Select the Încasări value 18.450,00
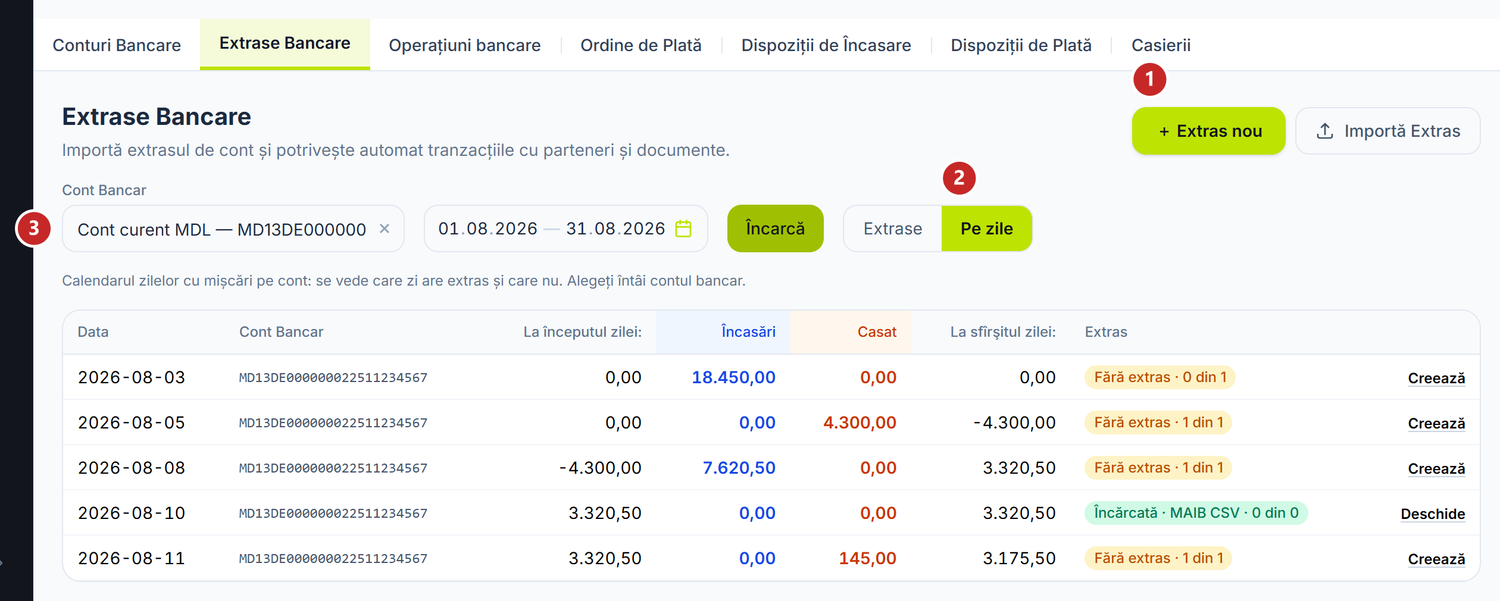The width and height of the screenshot is (1500, 601). (733, 377)
